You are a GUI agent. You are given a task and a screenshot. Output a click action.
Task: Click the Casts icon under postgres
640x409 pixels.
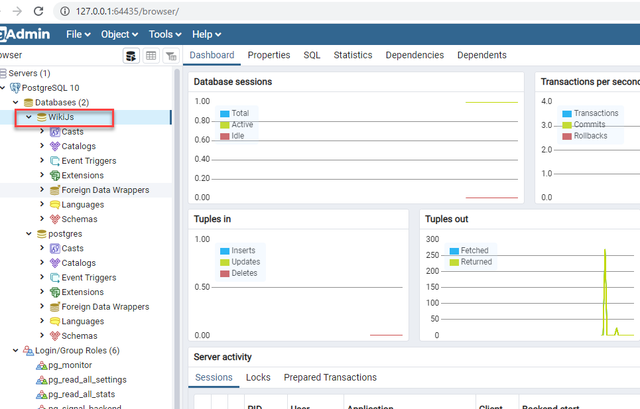(x=55, y=248)
